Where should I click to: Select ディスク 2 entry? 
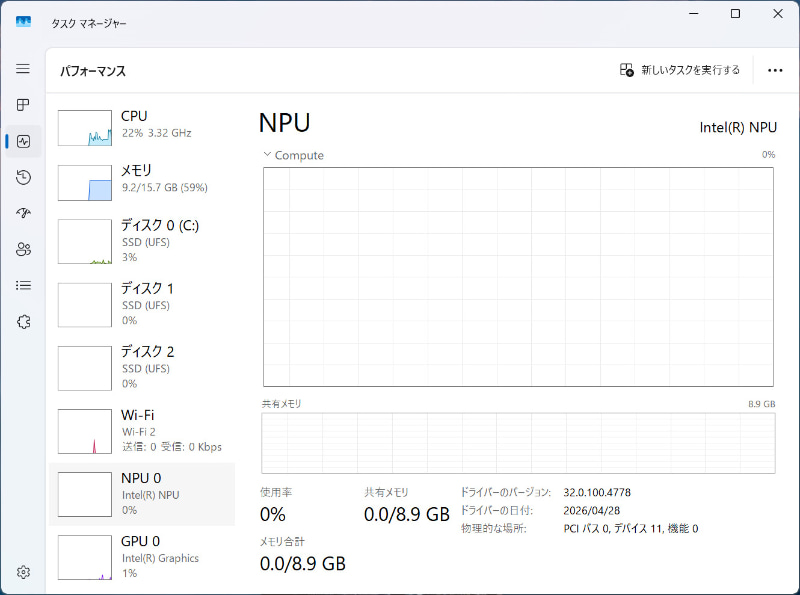(142, 368)
